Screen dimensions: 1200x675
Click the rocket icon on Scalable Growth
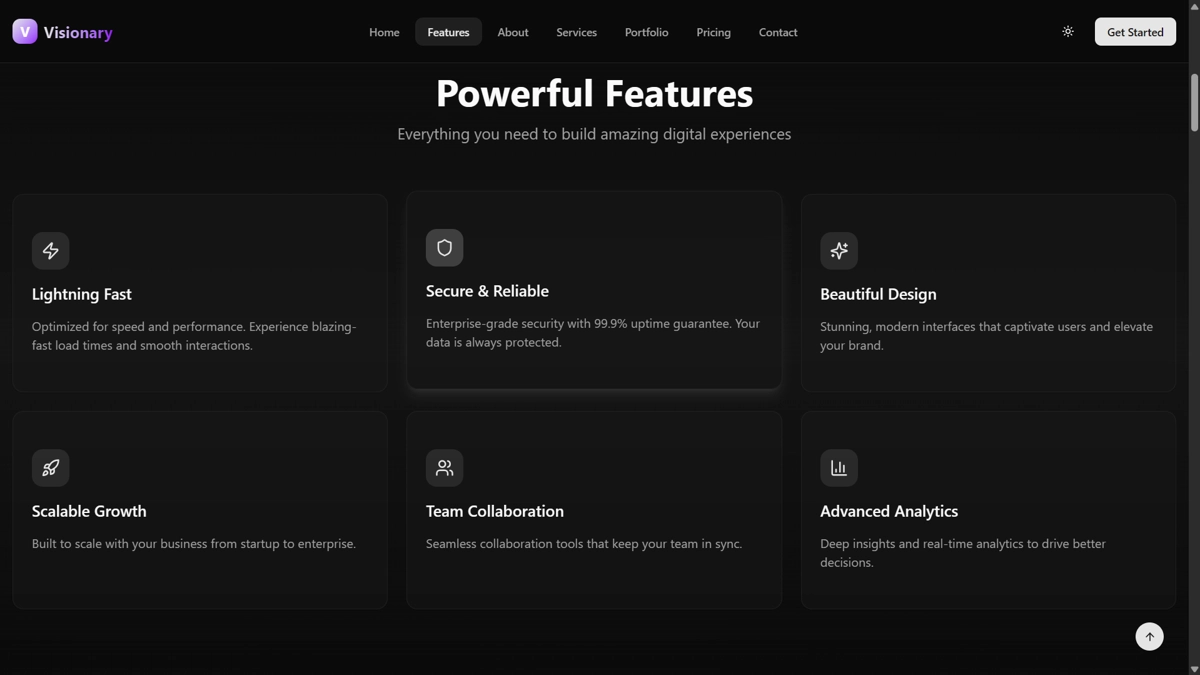pos(50,468)
